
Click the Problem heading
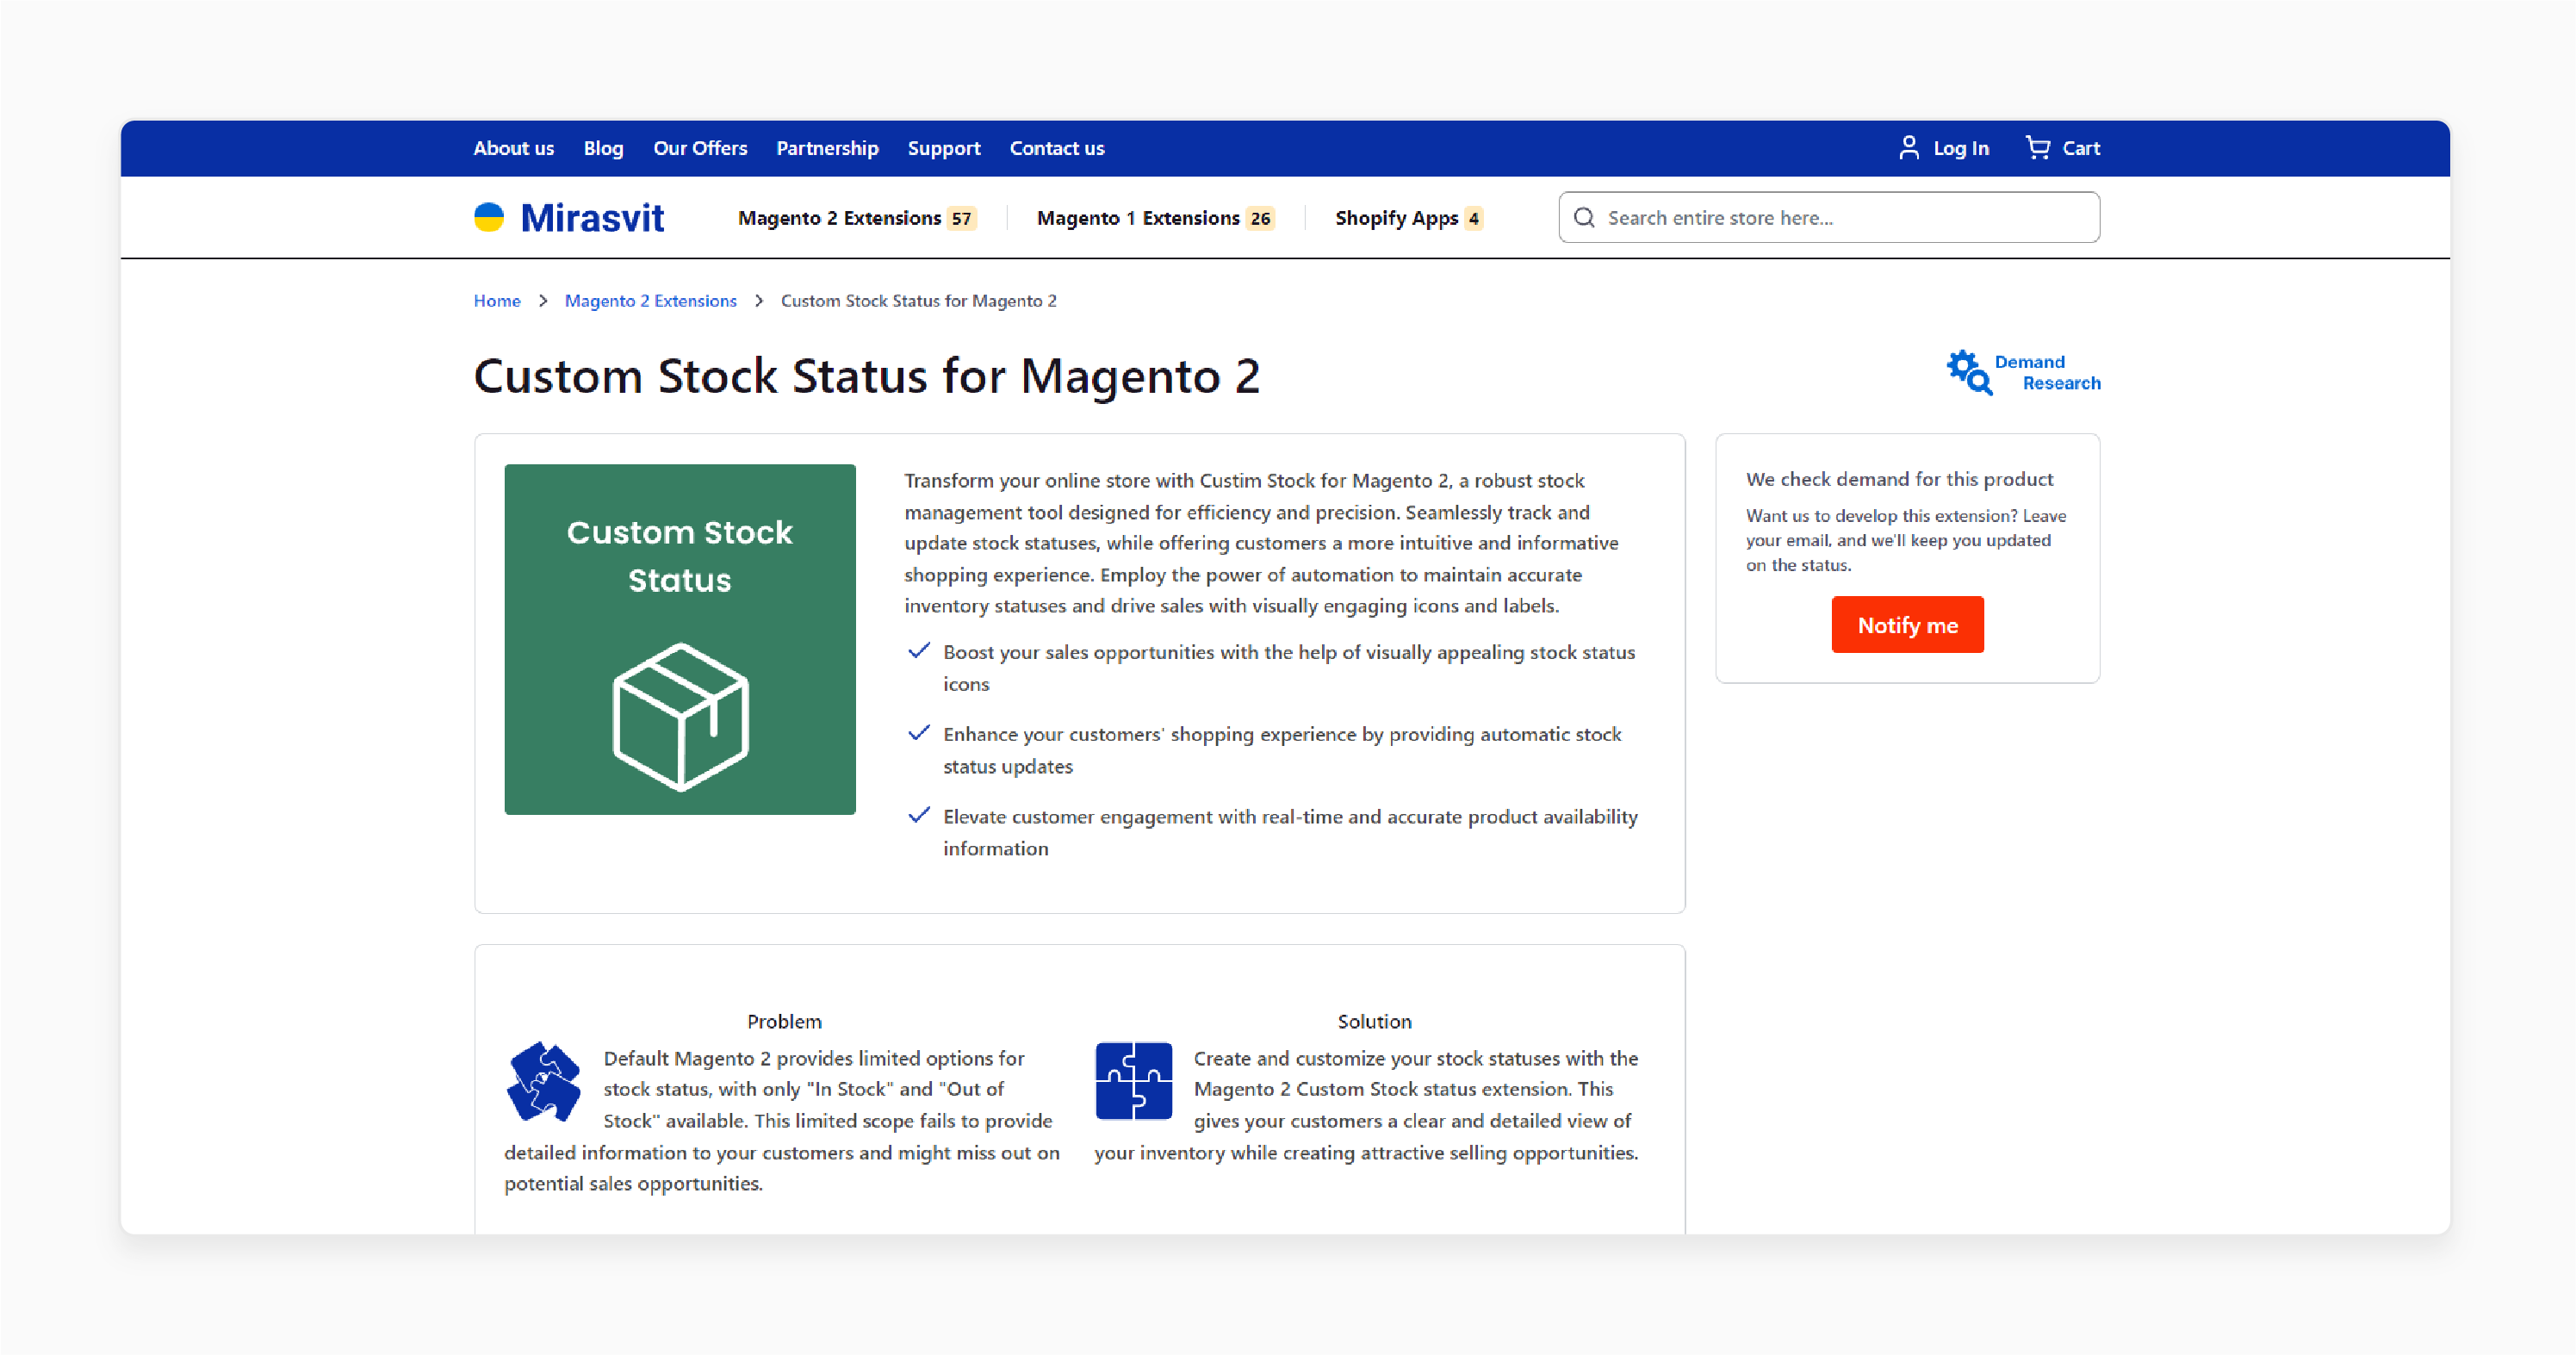(x=784, y=1022)
